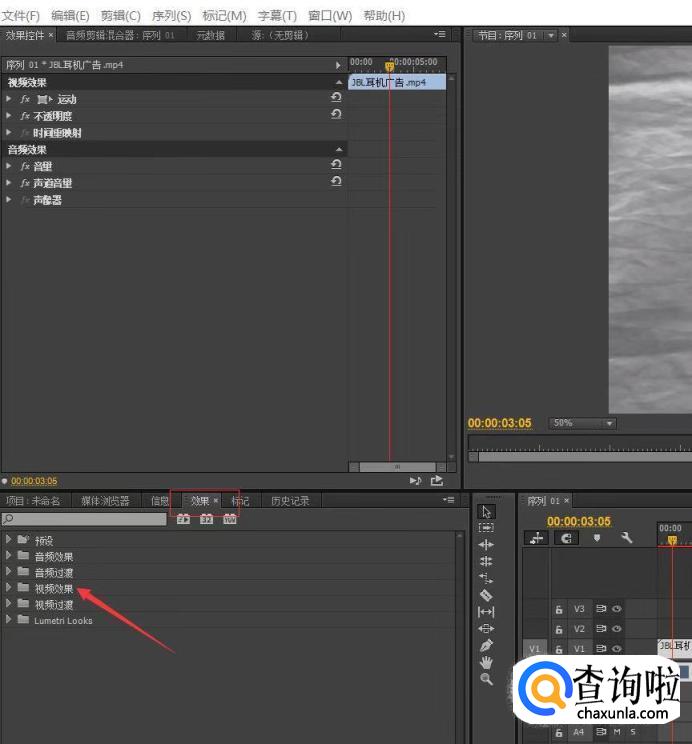Select the Razor tool in the tools panel

[486, 595]
